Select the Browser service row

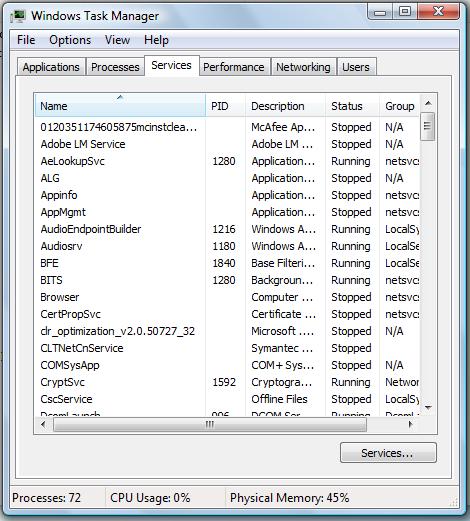click(227, 297)
